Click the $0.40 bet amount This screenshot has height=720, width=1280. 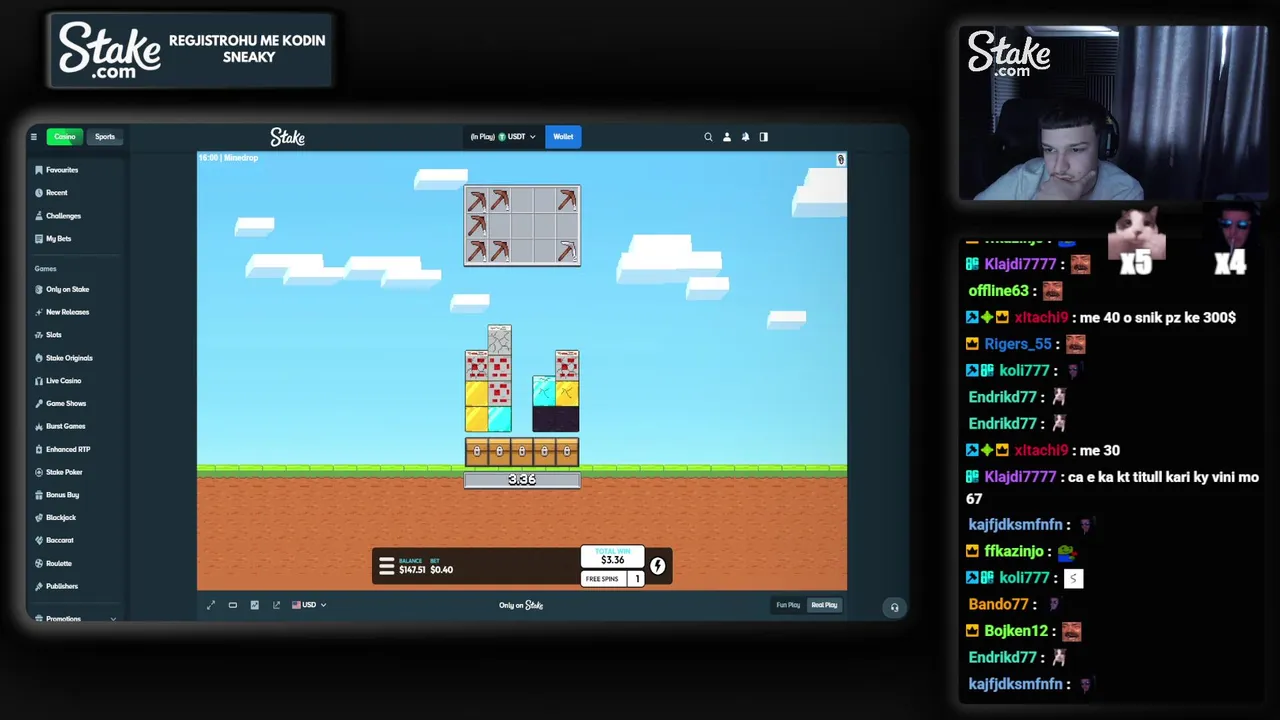point(442,570)
